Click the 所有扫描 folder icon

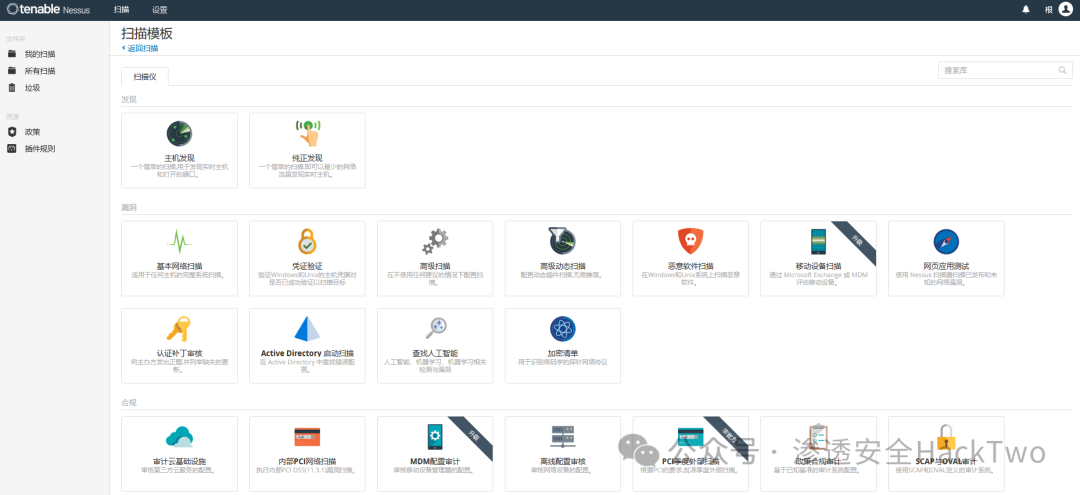coord(12,70)
